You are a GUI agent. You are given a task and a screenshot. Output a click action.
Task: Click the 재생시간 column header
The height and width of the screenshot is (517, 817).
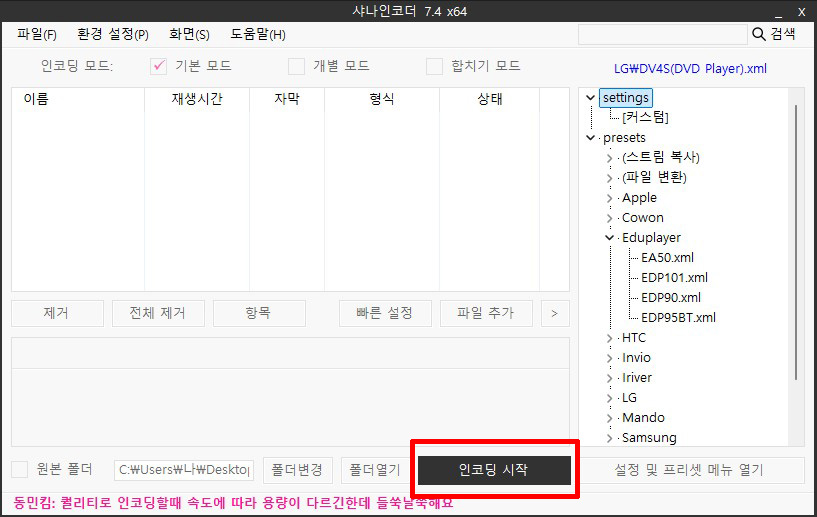click(197, 99)
